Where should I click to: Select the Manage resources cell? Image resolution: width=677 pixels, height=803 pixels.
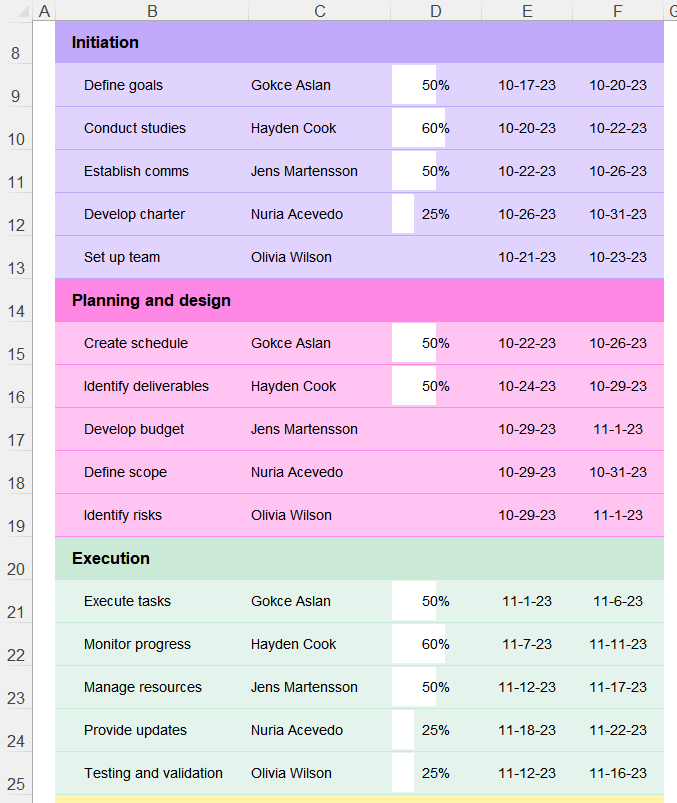click(x=152, y=687)
